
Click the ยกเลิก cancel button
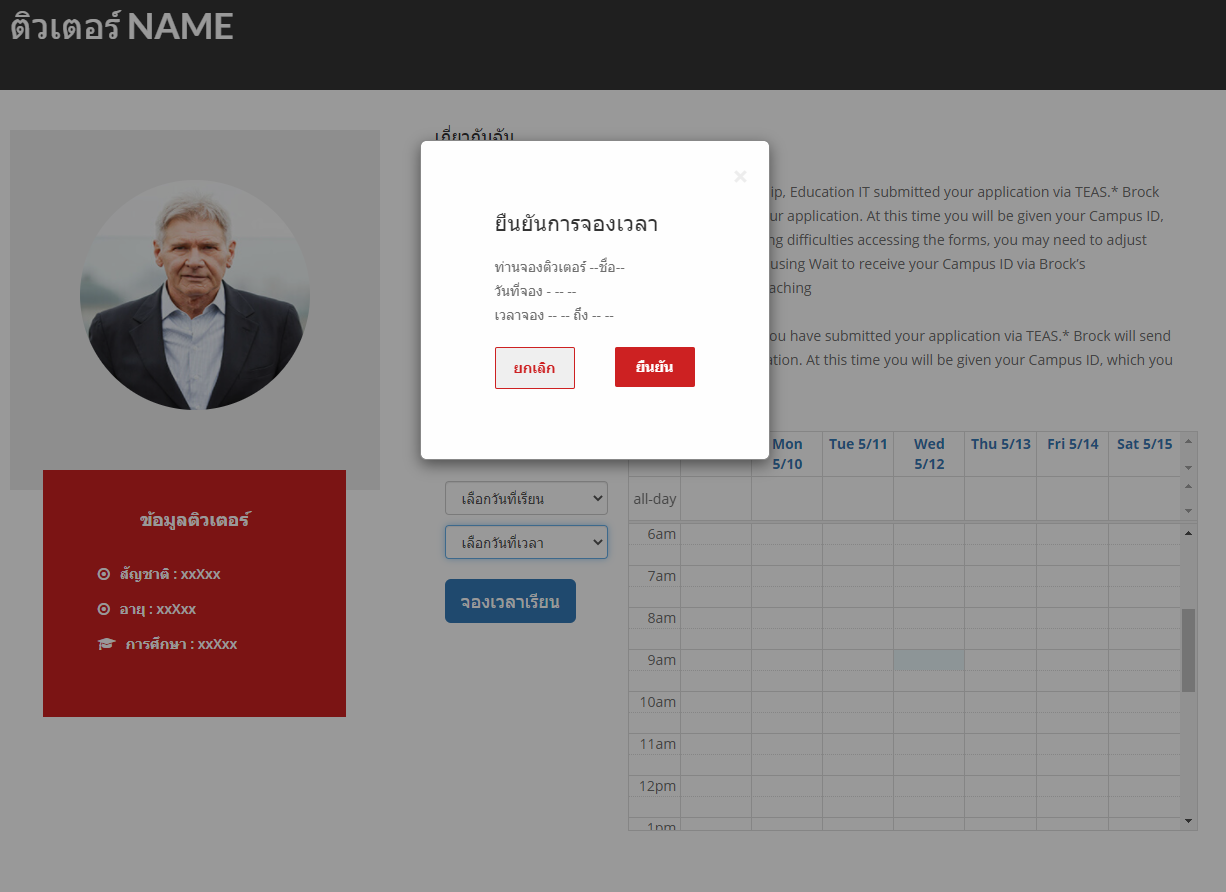tap(535, 368)
